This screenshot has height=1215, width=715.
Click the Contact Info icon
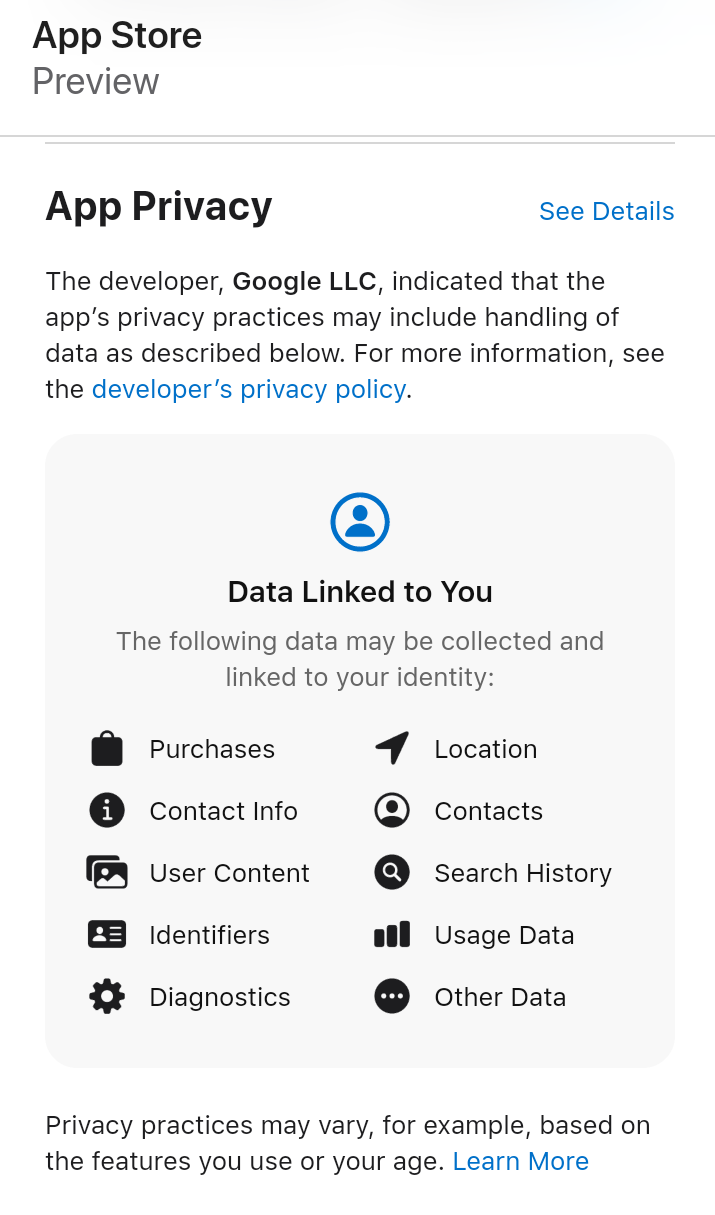coord(107,811)
